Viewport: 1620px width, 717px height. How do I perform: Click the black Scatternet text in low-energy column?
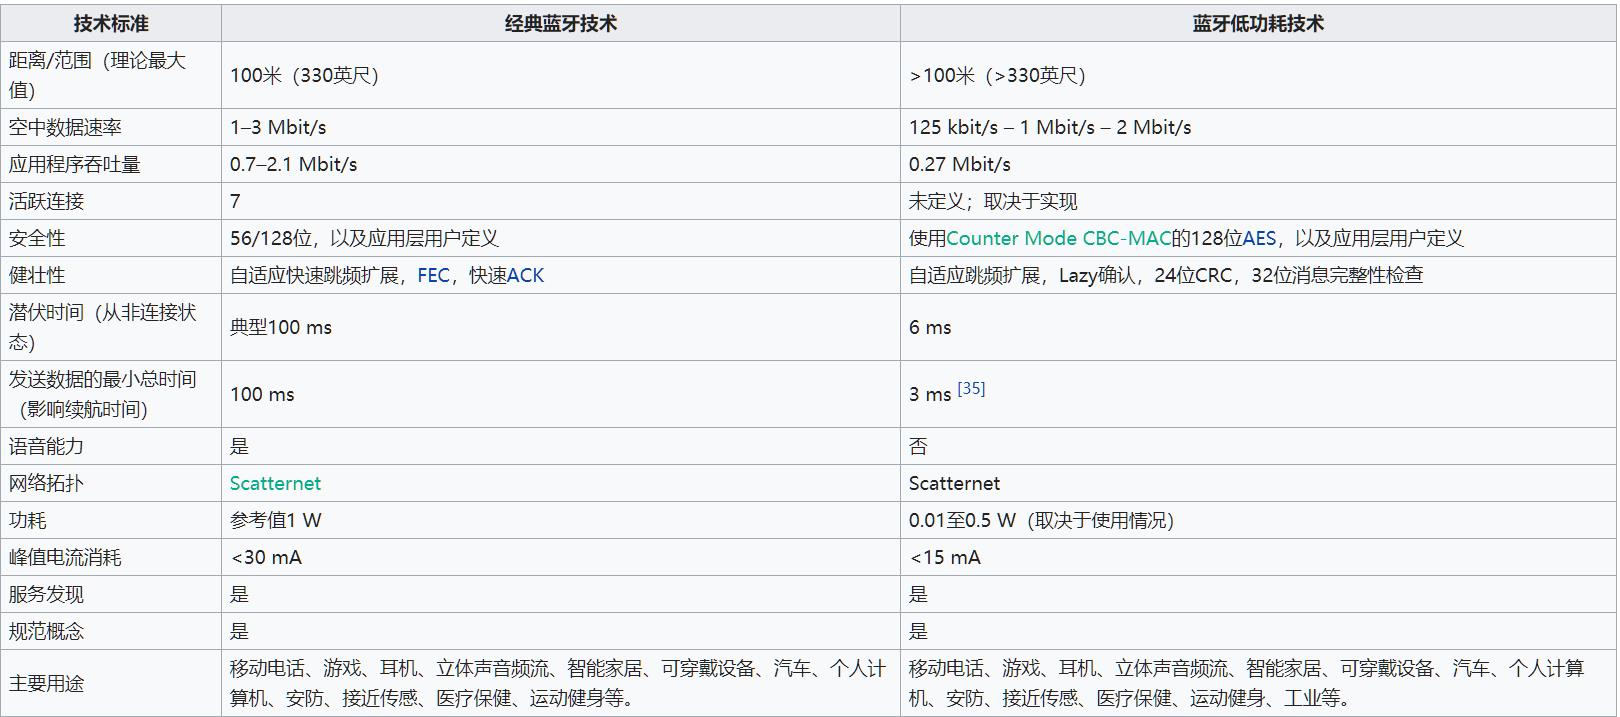click(954, 483)
